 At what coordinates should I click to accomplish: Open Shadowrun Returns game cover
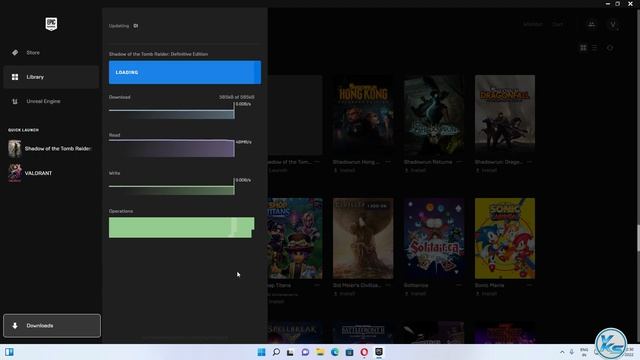pos(434,115)
